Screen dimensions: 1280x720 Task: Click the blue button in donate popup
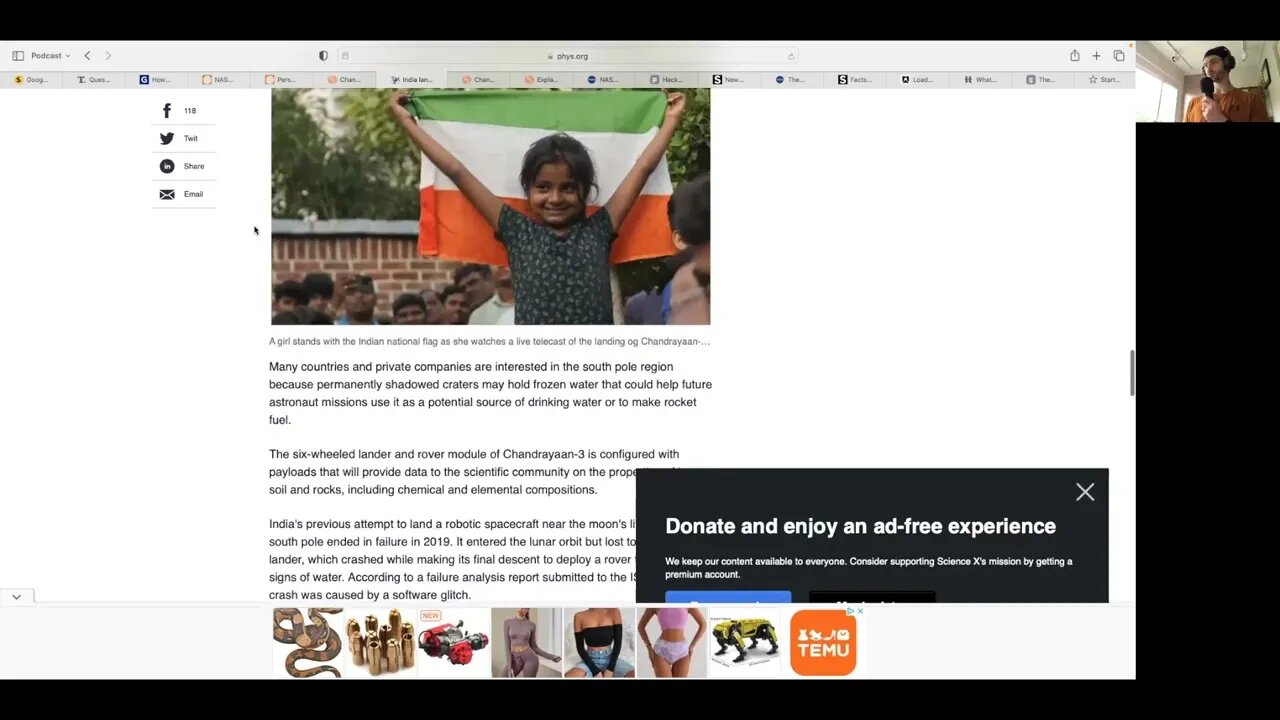[728, 598]
